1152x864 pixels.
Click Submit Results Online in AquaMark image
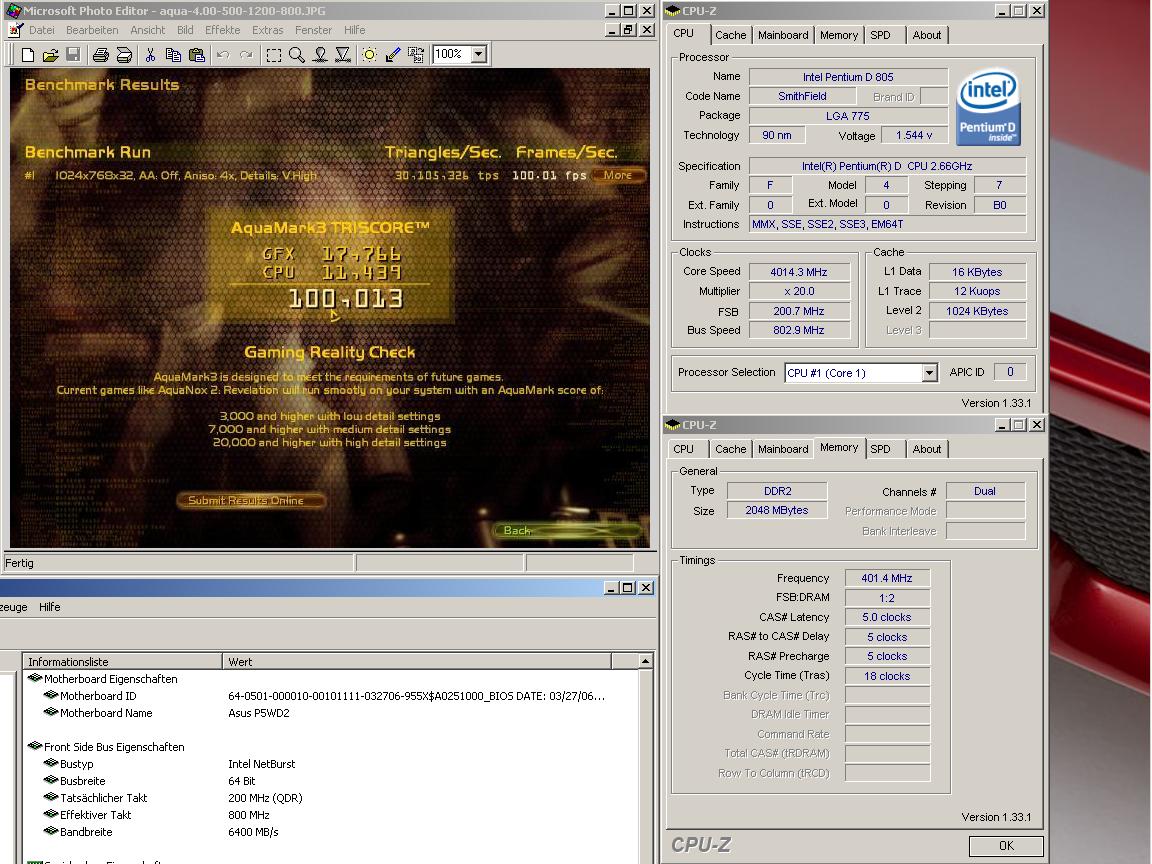pyautogui.click(x=251, y=500)
